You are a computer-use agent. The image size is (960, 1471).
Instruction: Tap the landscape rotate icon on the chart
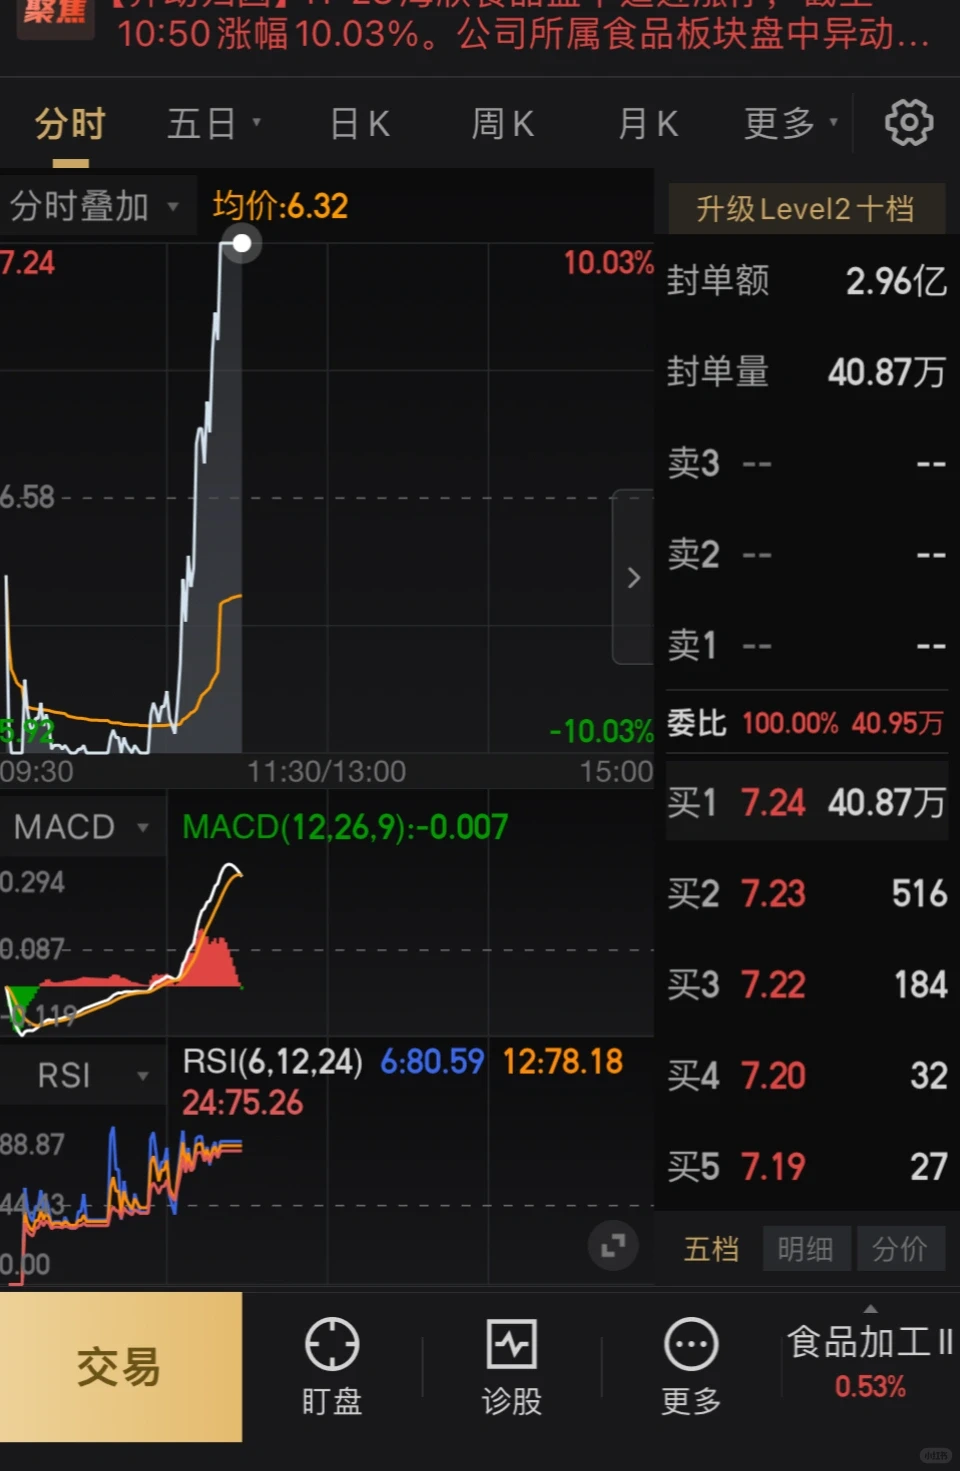coord(613,1245)
